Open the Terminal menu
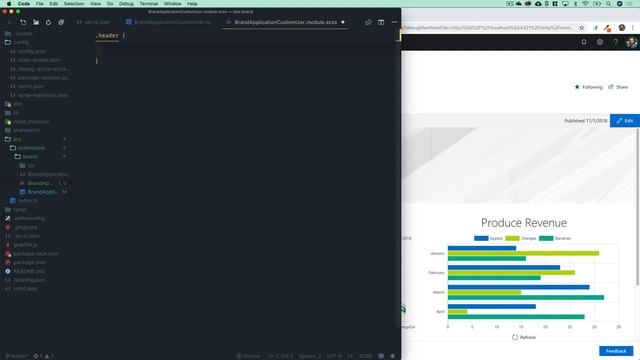The width and height of the screenshot is (640, 360). [149, 4]
